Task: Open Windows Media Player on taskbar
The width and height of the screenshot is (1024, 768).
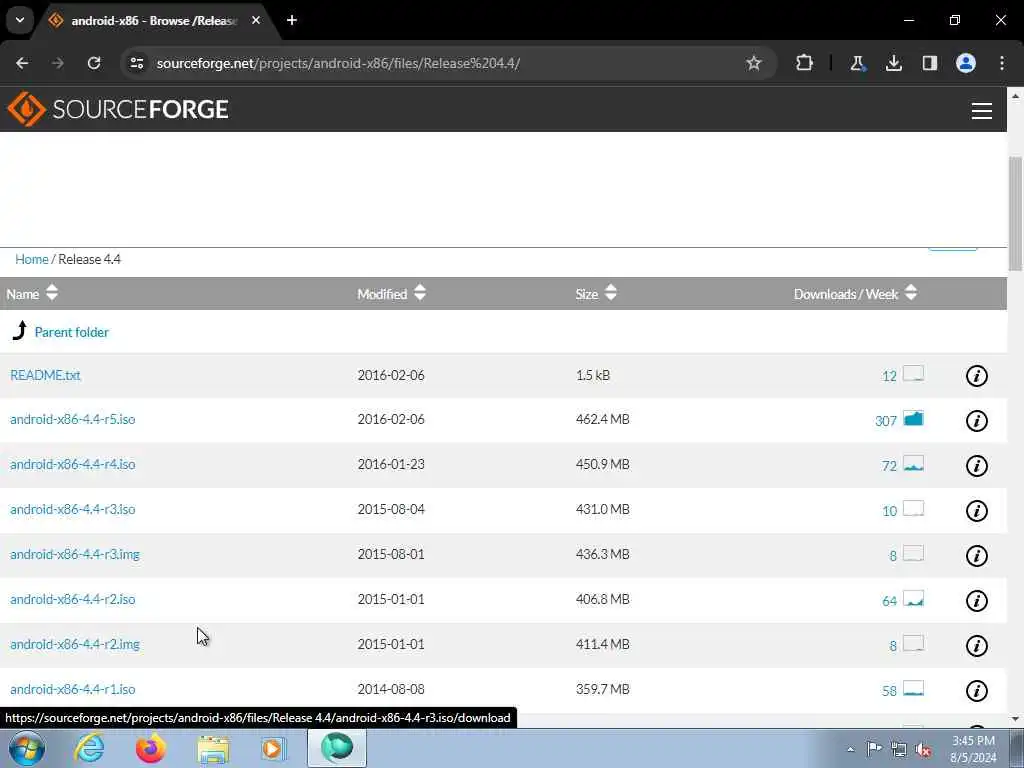Action: 273,748
